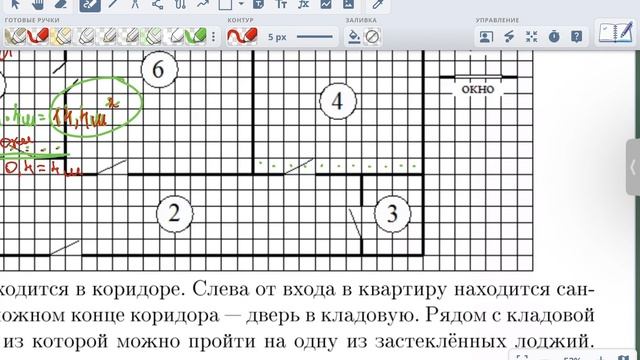Screen dimensions: 640x360
Task: Click room number 4 on plan
Action: coord(338,101)
